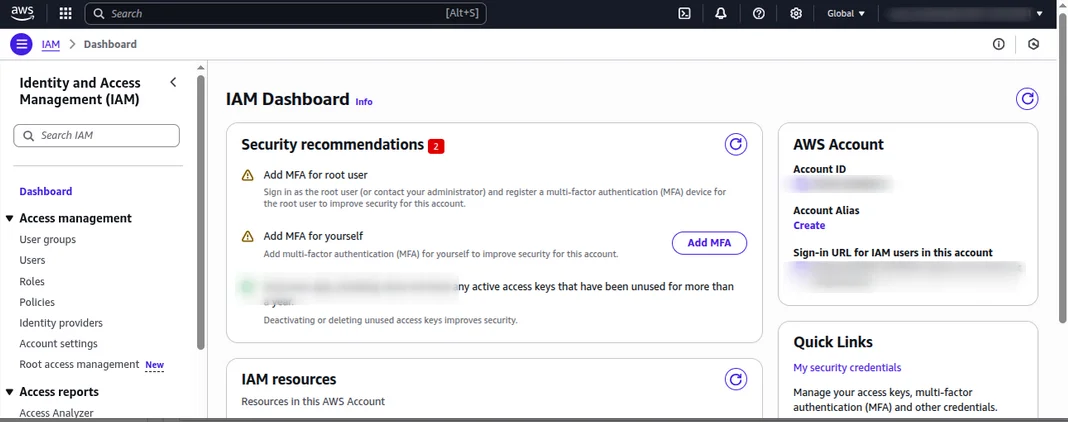This screenshot has width=1068, height=422.
Task: Collapse the Access reports section
Action: [10, 392]
